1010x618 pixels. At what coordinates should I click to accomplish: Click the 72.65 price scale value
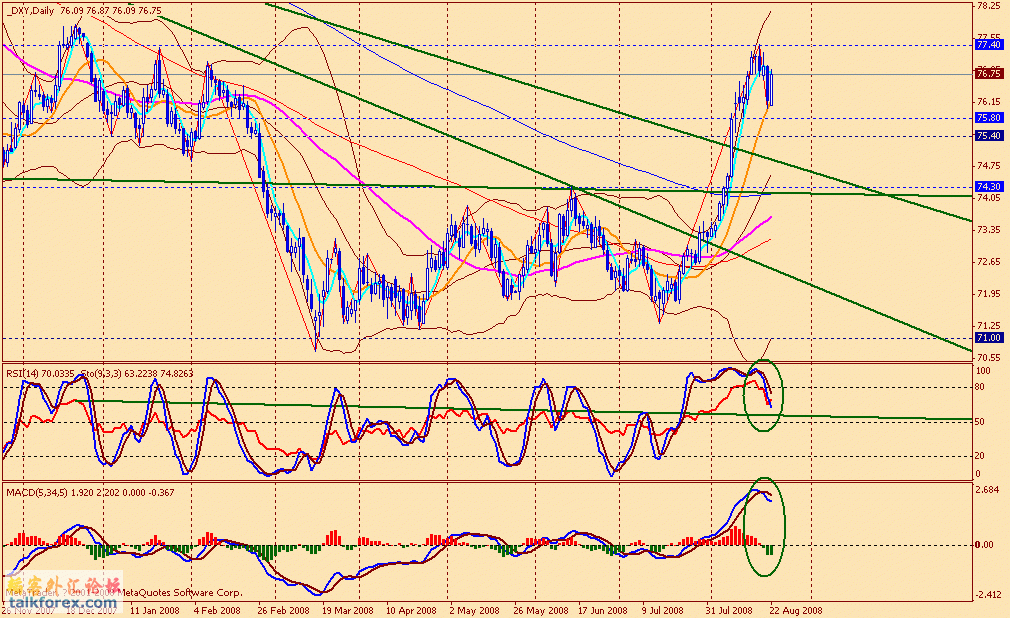988,262
